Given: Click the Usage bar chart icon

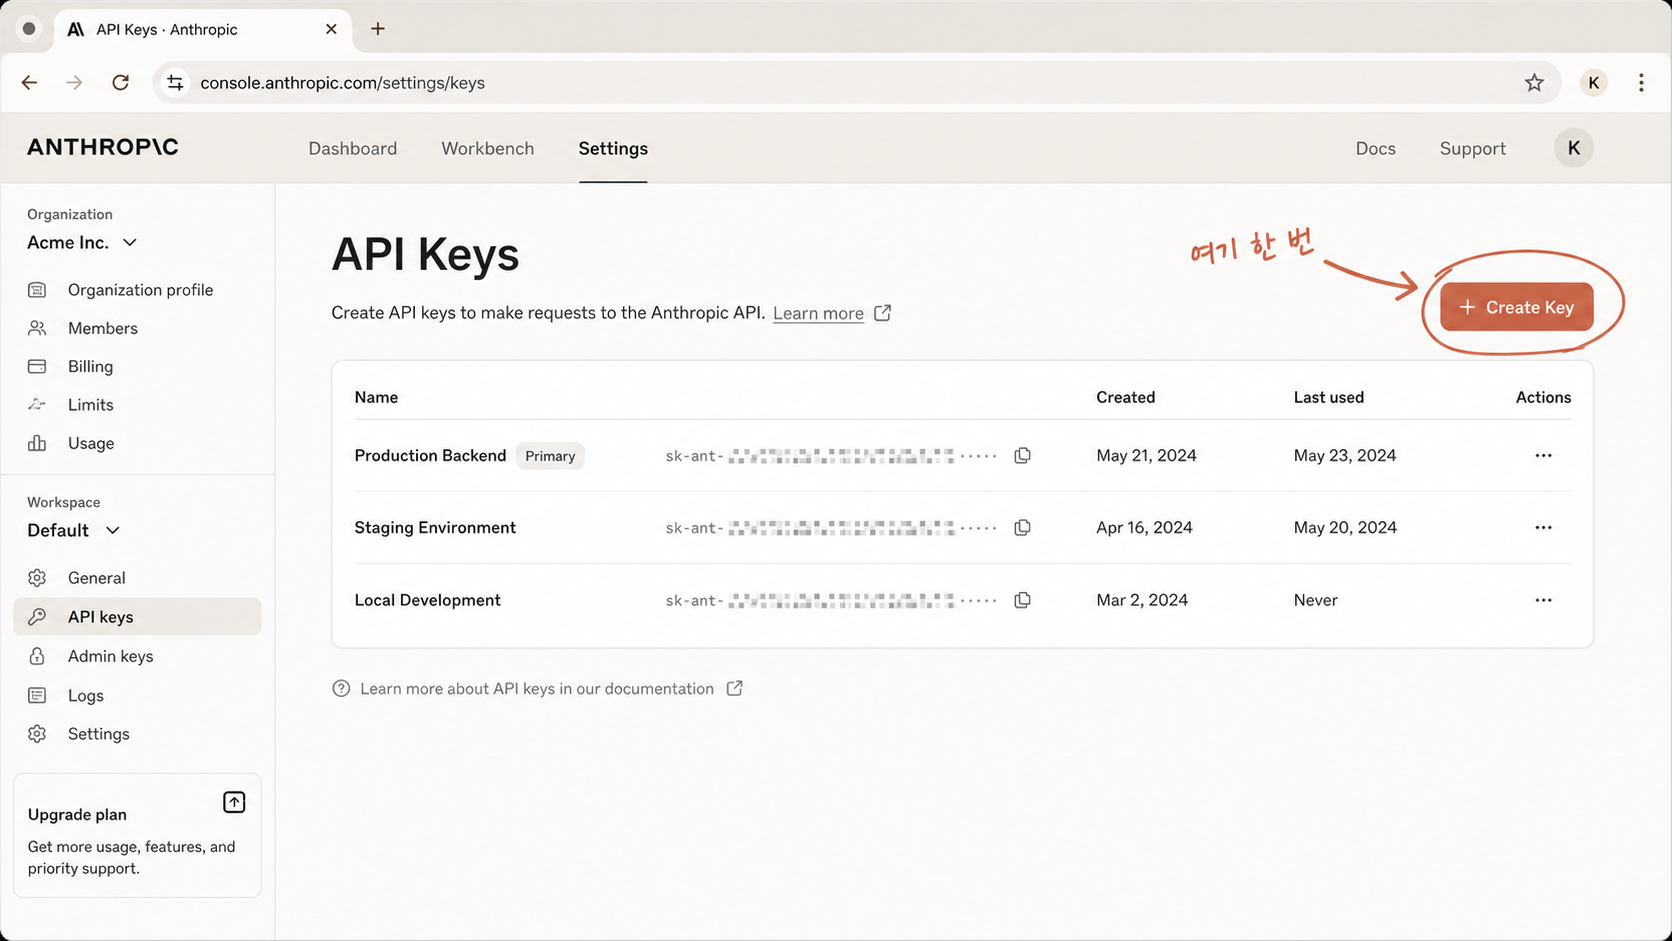Looking at the screenshot, I should (37, 443).
